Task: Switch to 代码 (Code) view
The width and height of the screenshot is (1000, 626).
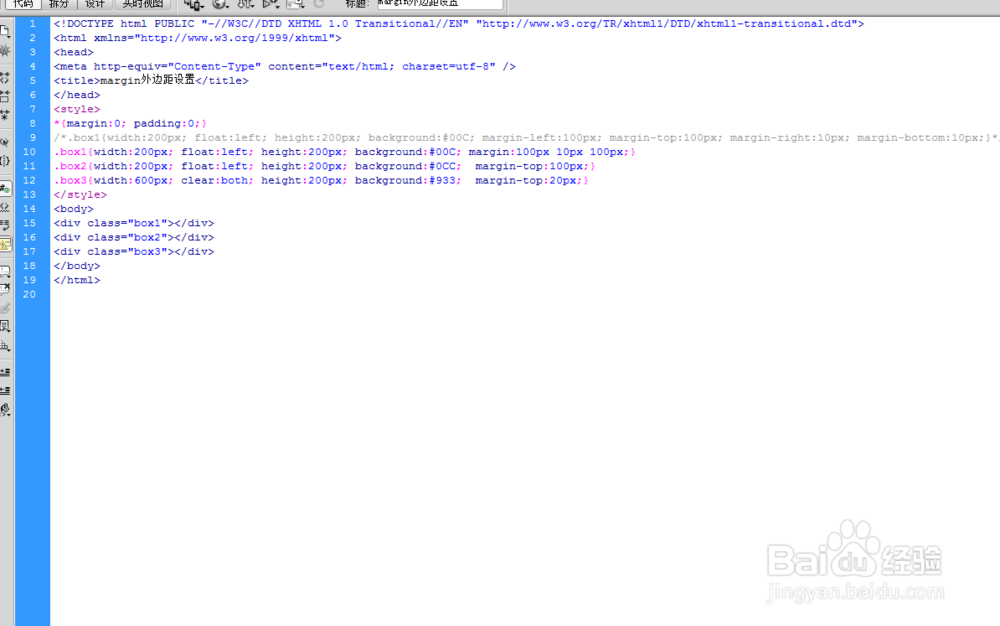Action: (23, 4)
